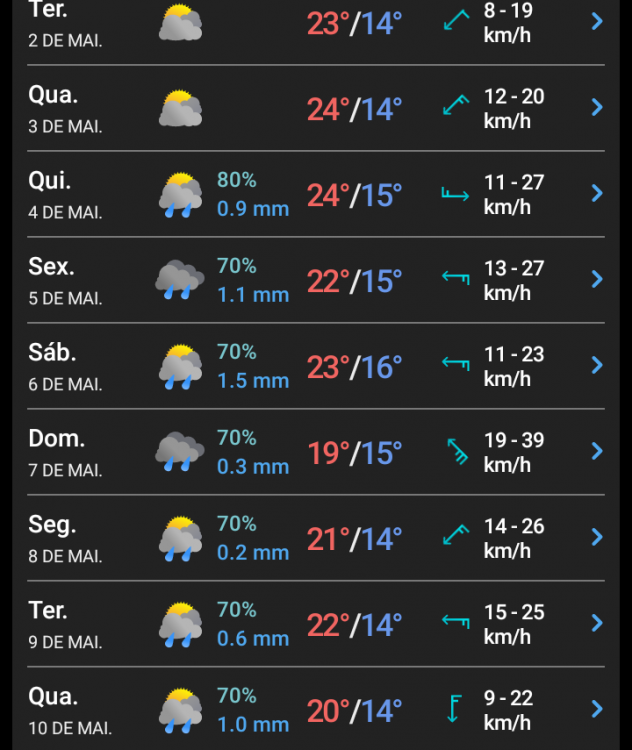Image resolution: width=632 pixels, height=750 pixels.
Task: Click the rain cloud icon for Dom. 7 de mai.
Action: pos(179,452)
